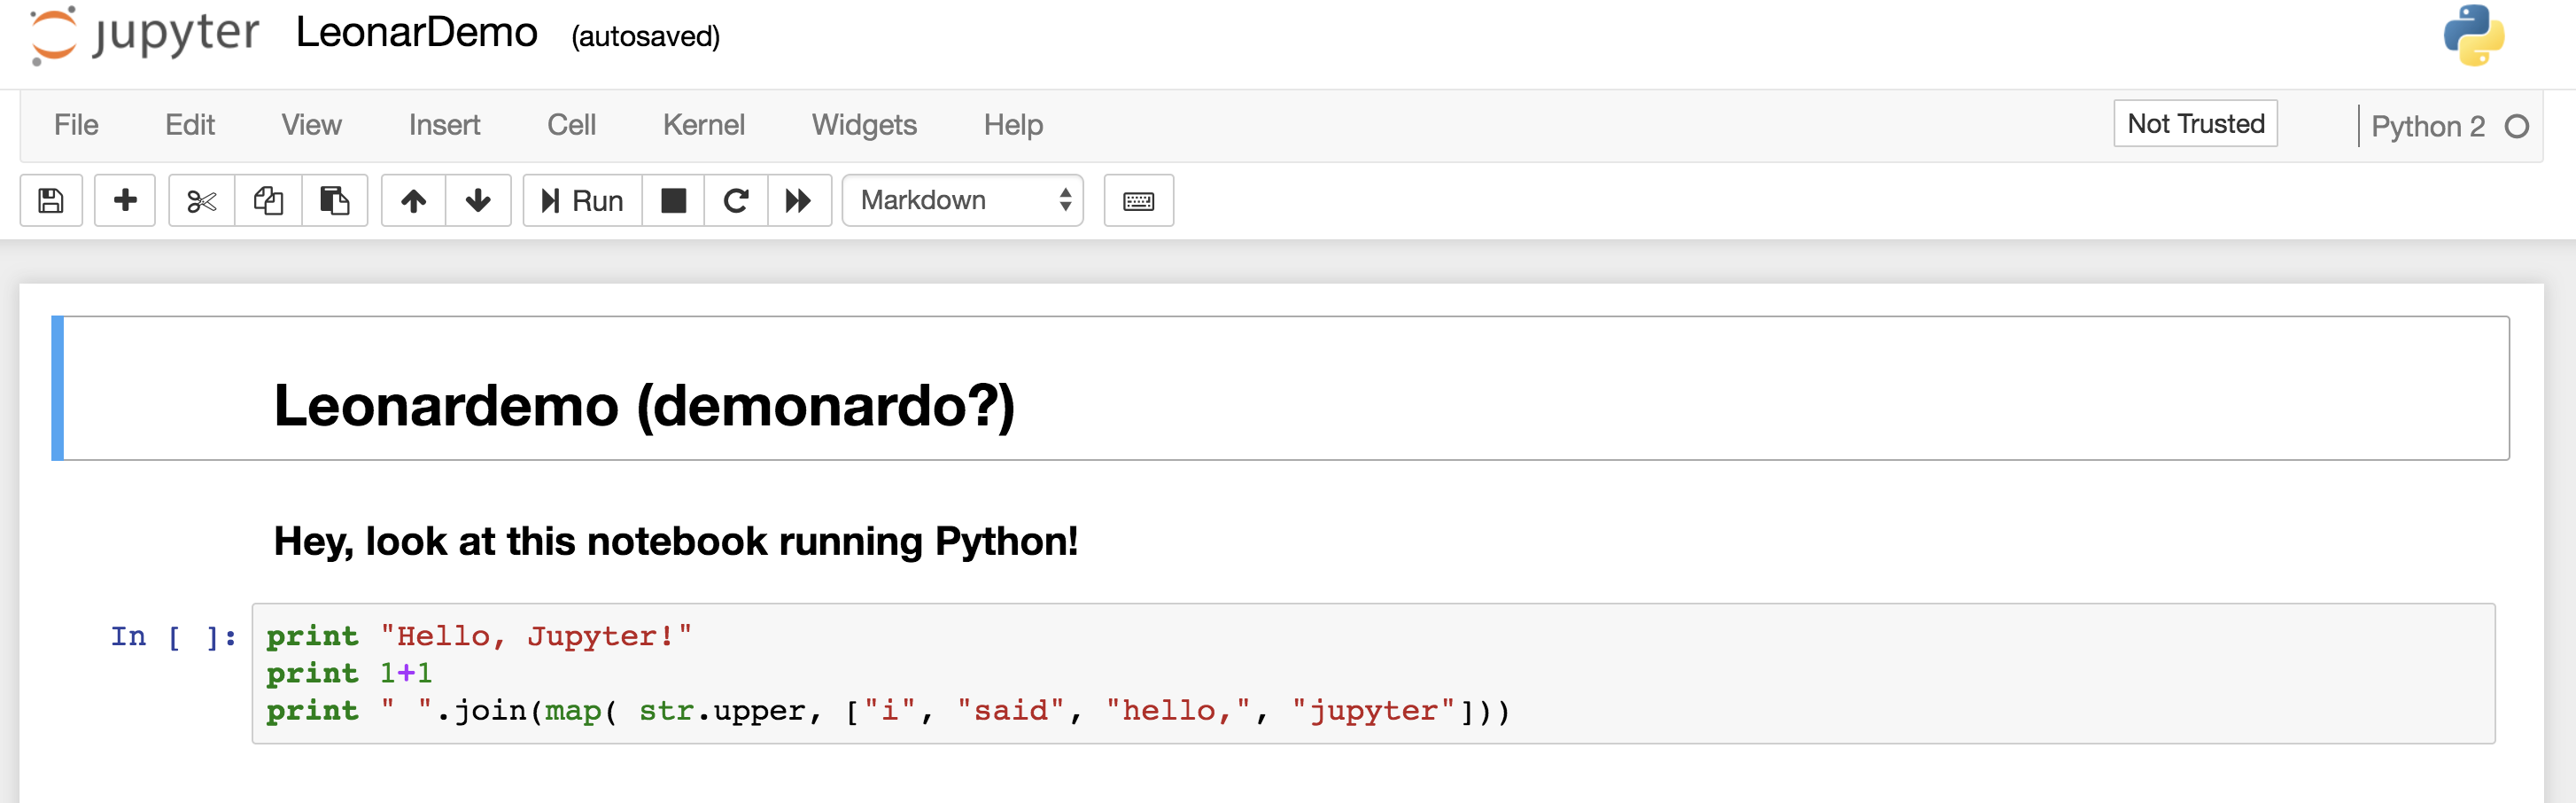
Task: Click the Python 2 kernel name
Action: 2427,127
